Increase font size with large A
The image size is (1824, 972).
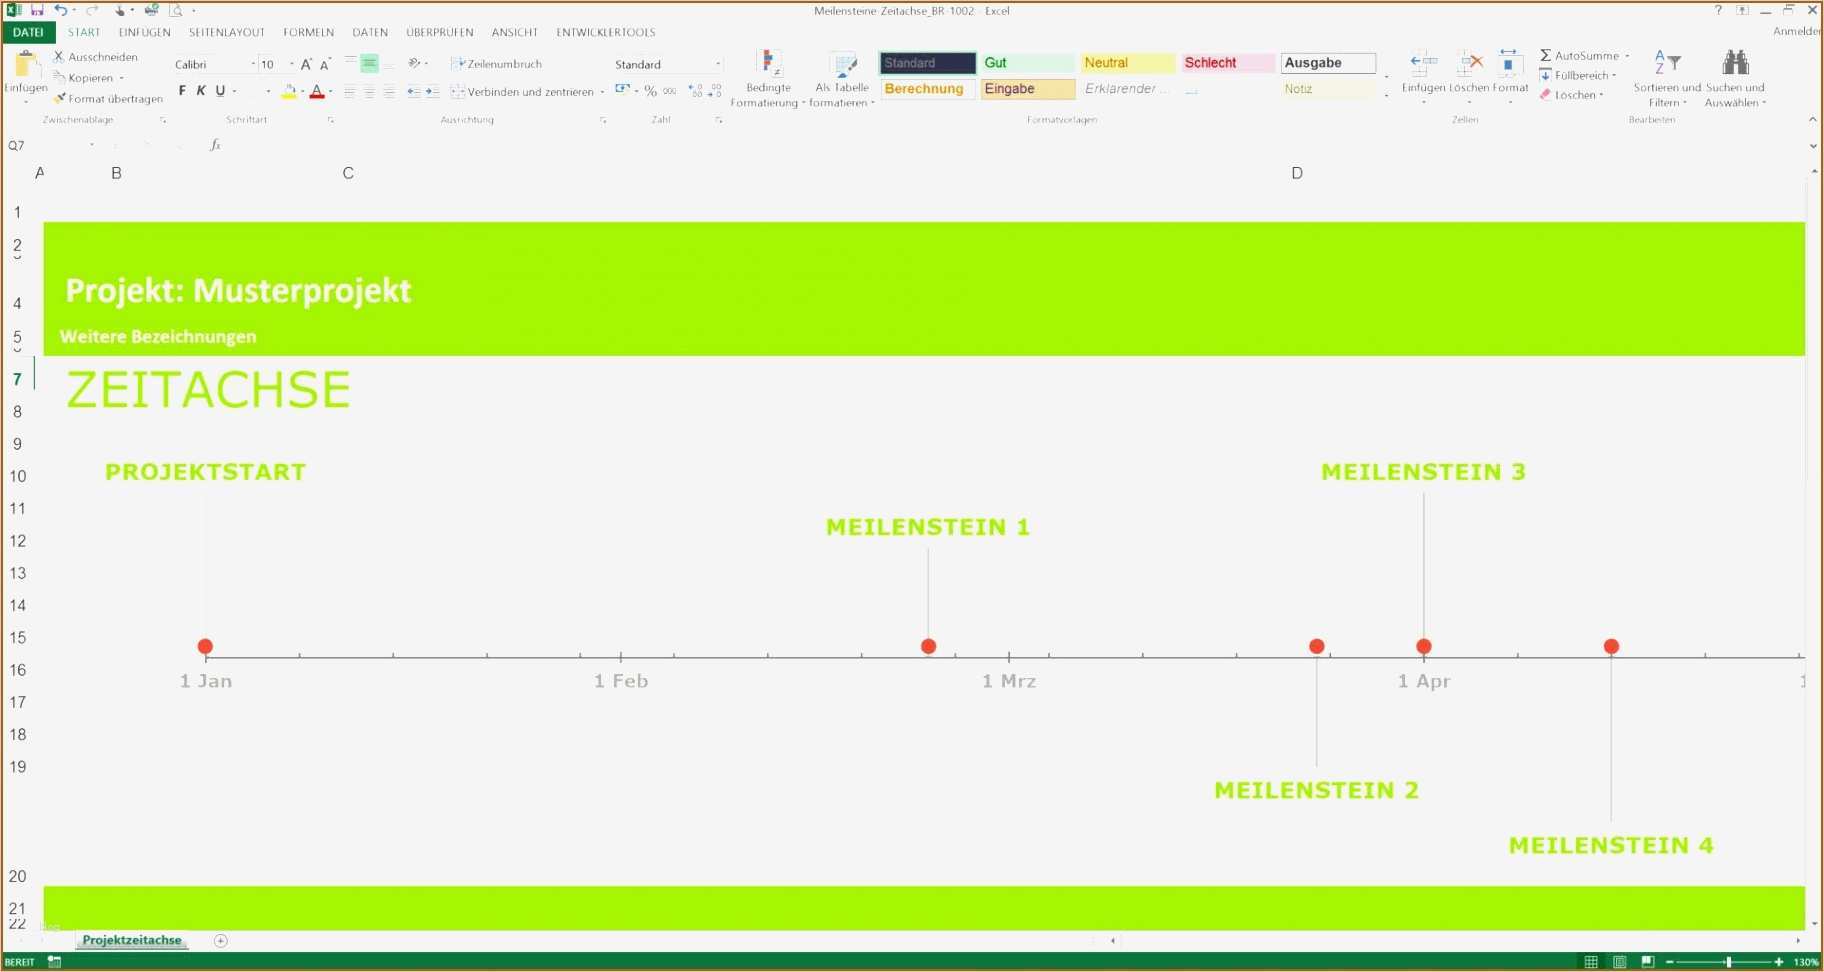pyautogui.click(x=306, y=64)
